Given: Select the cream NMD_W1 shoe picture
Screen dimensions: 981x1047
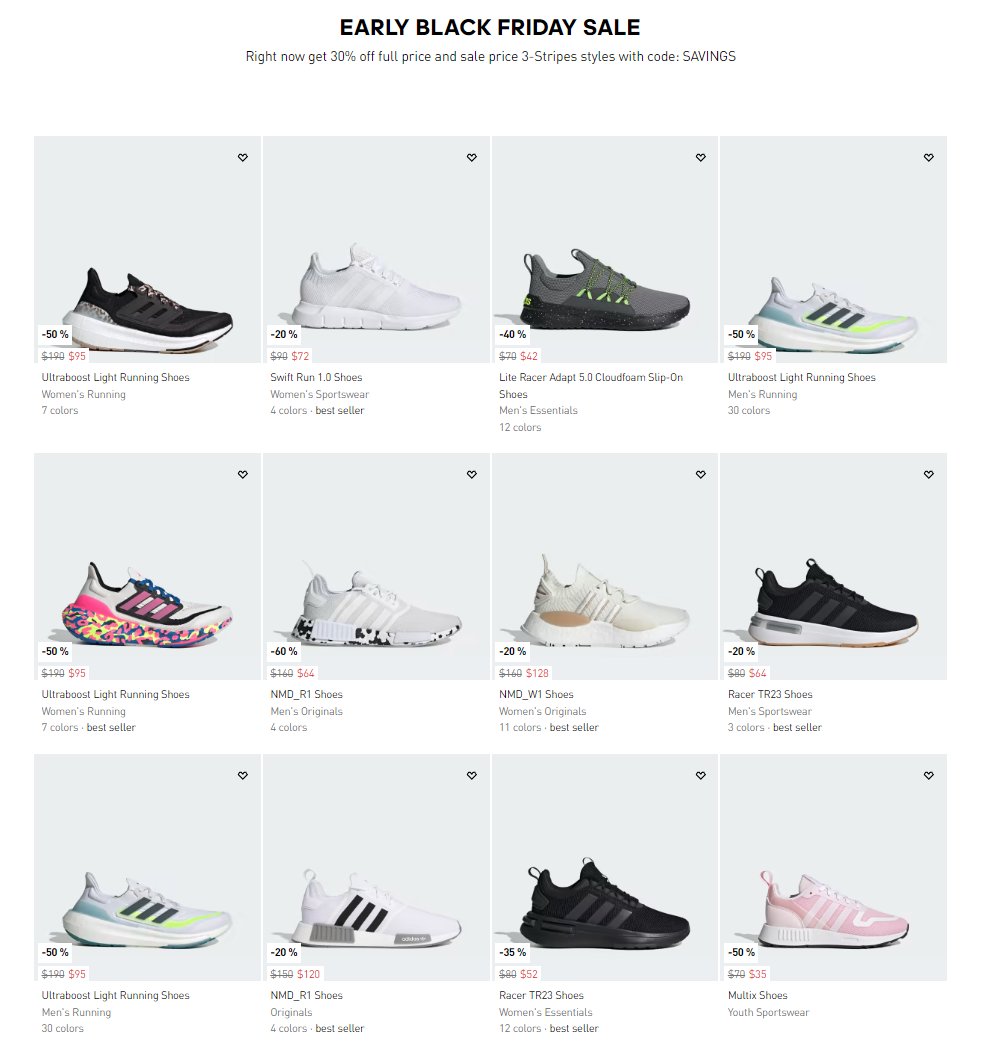Looking at the screenshot, I should pos(605,566).
